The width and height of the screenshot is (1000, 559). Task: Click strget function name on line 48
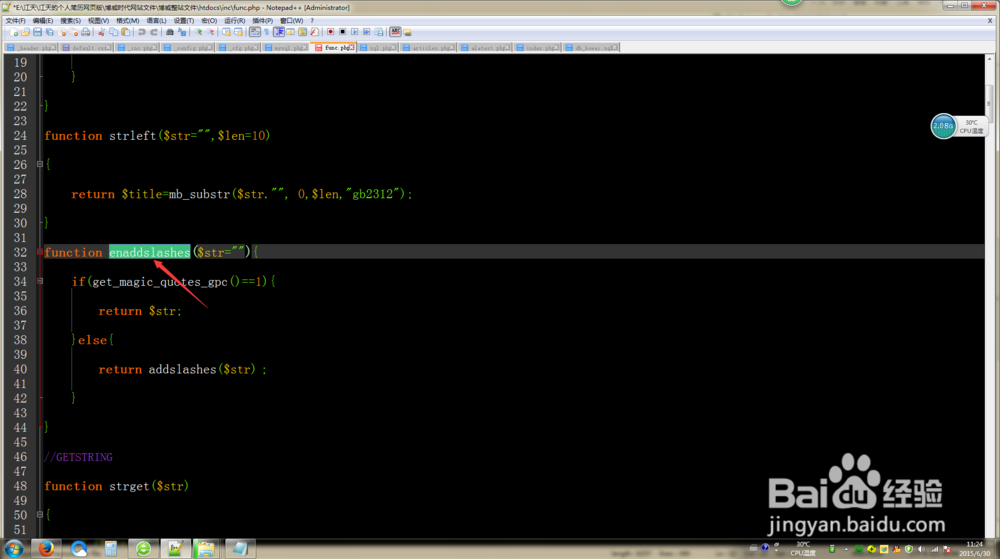[x=129, y=486]
